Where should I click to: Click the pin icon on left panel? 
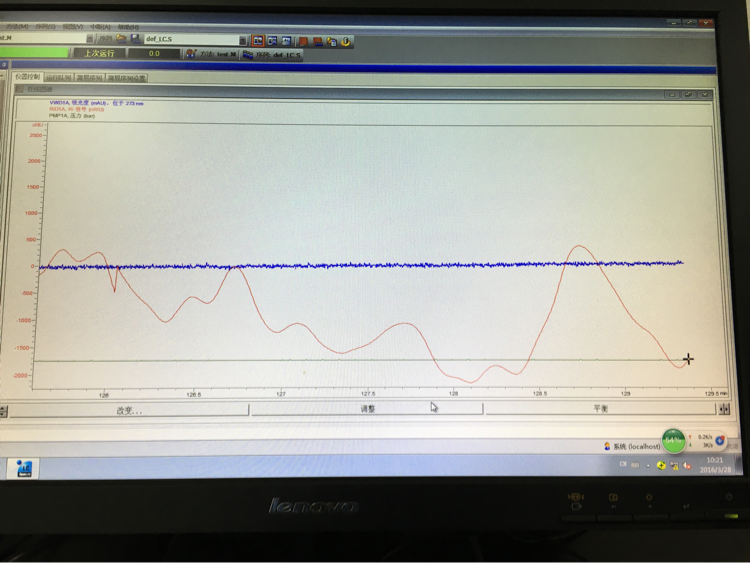click(x=3, y=65)
